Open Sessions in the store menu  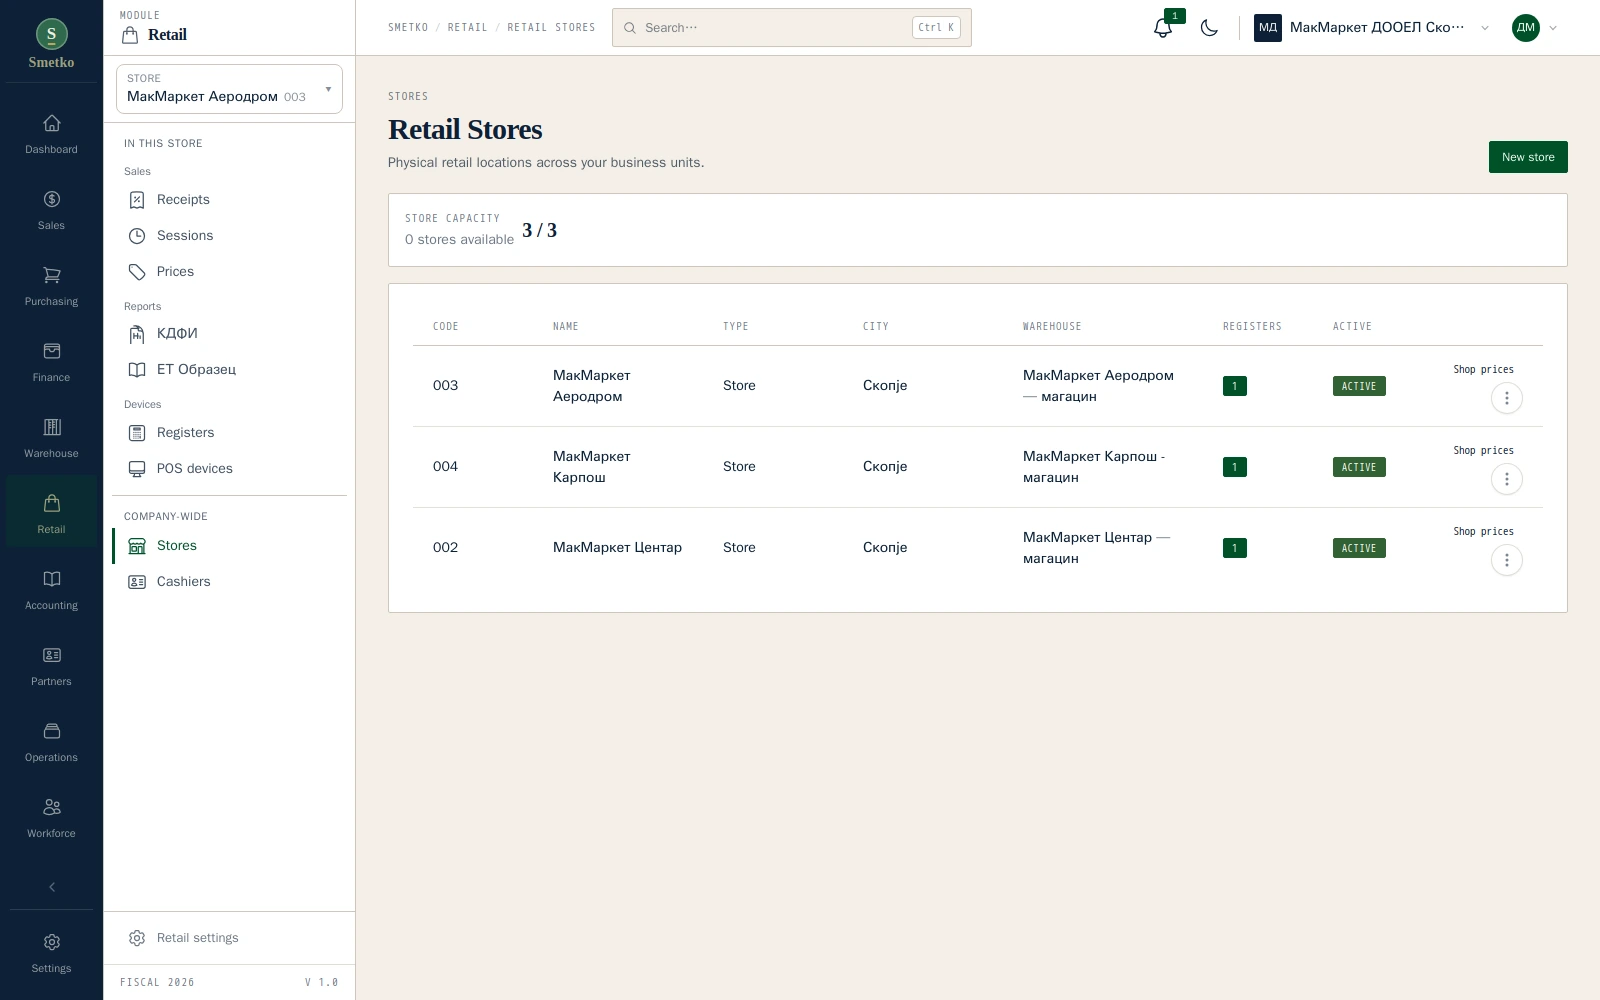click(229, 236)
